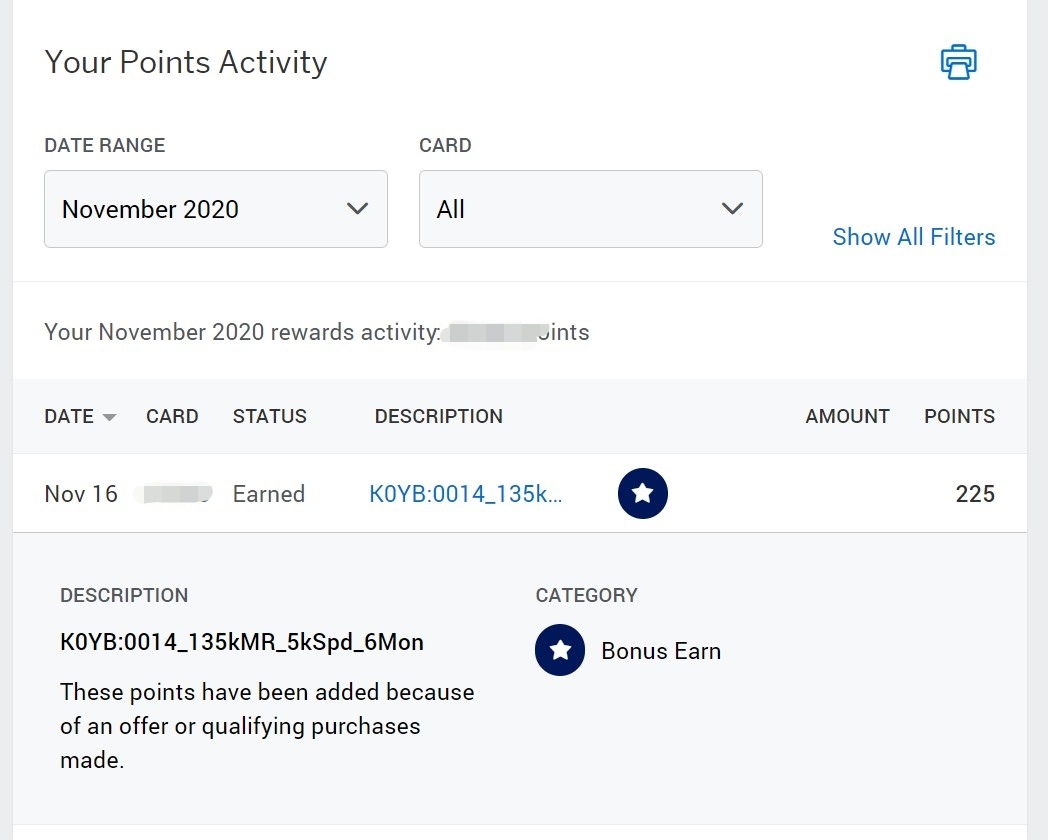Image resolution: width=1048 pixels, height=840 pixels.
Task: Click the sort arrow beside the DATE header
Action: click(x=109, y=417)
